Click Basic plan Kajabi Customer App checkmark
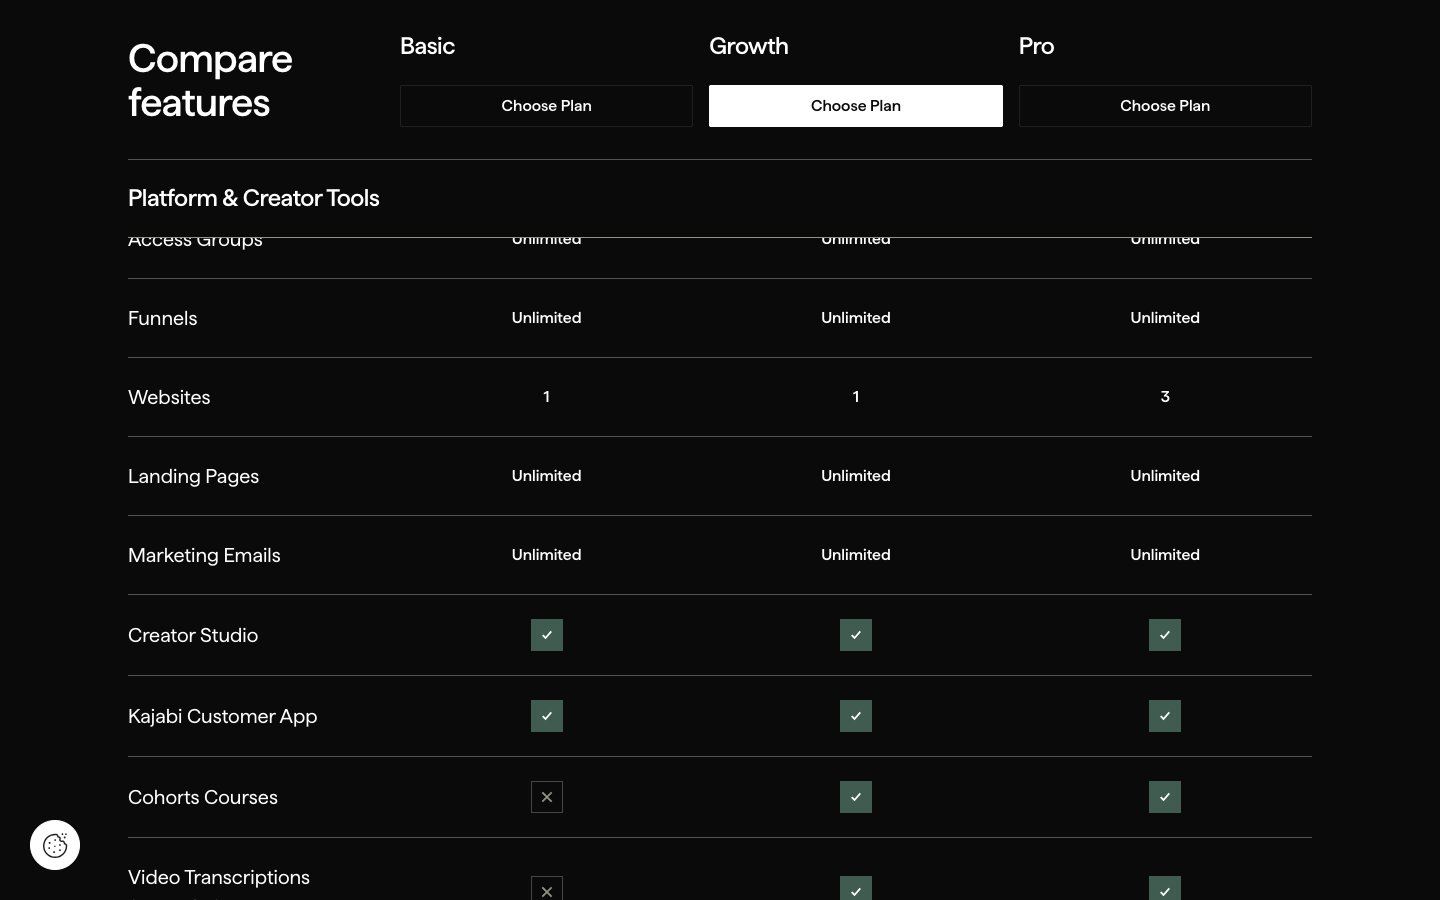Image resolution: width=1440 pixels, height=900 pixels. coord(547,716)
